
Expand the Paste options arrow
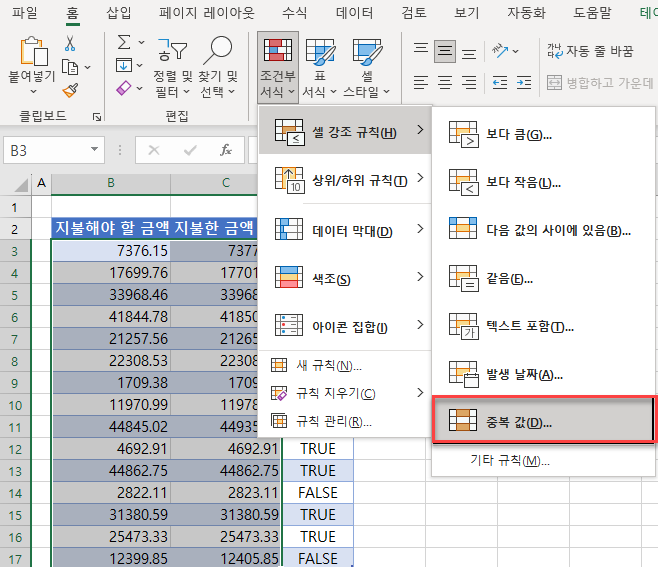coord(34,91)
